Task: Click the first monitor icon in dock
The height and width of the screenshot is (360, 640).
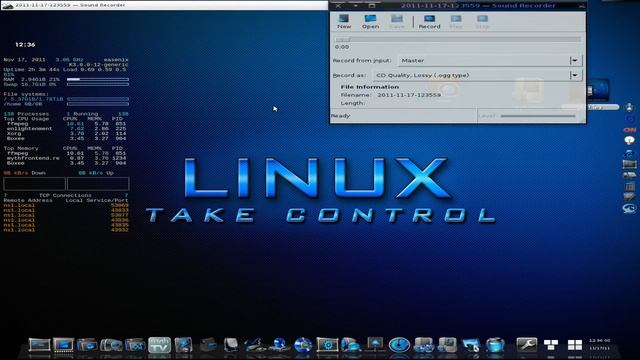Action: (x=39, y=345)
